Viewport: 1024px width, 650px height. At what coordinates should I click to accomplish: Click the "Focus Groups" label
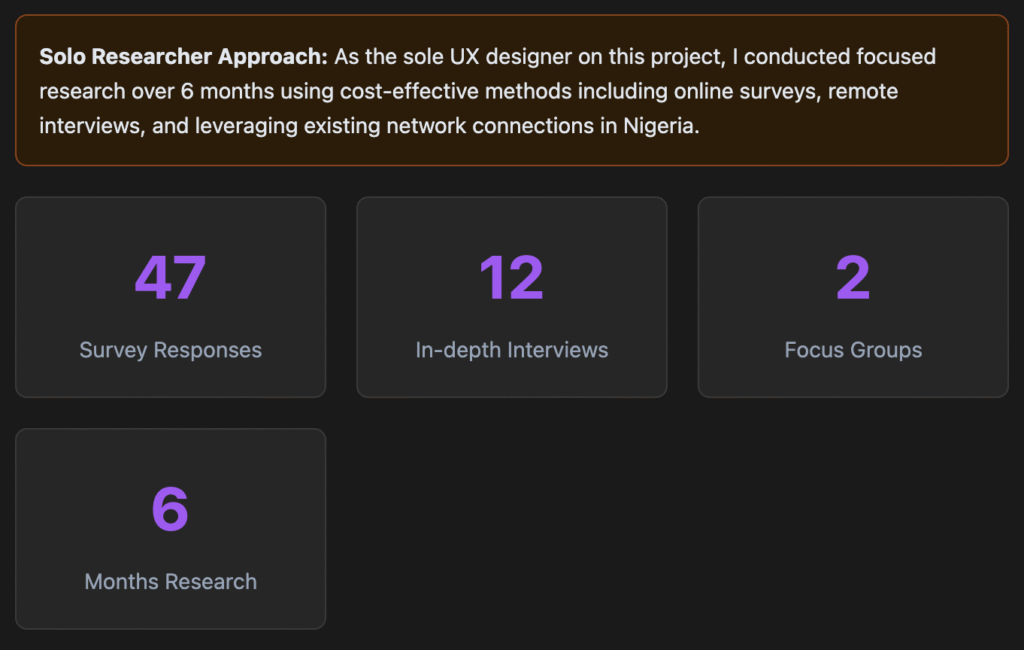[853, 350]
